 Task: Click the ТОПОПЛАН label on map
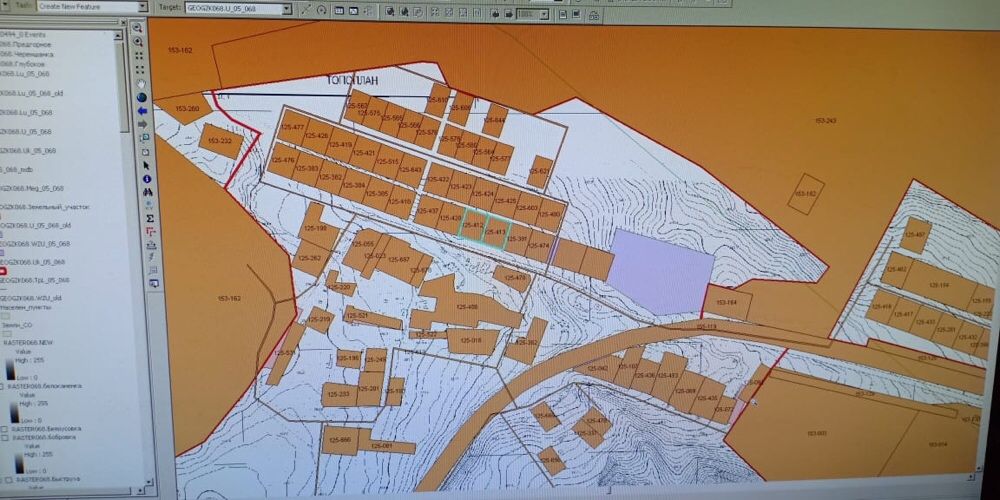point(352,81)
